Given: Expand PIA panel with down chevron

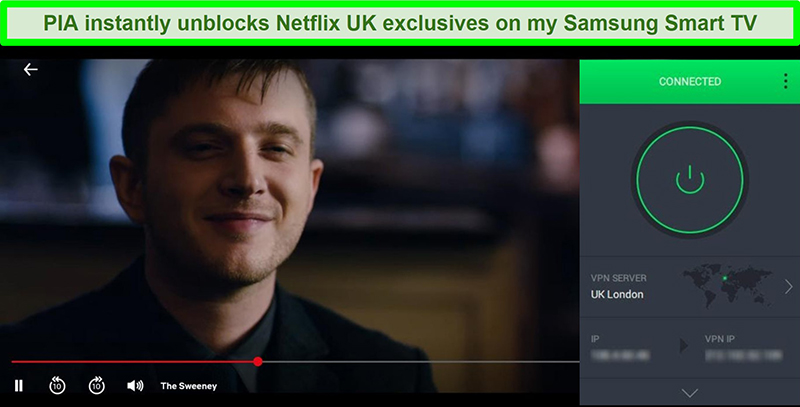Looking at the screenshot, I should [x=690, y=393].
